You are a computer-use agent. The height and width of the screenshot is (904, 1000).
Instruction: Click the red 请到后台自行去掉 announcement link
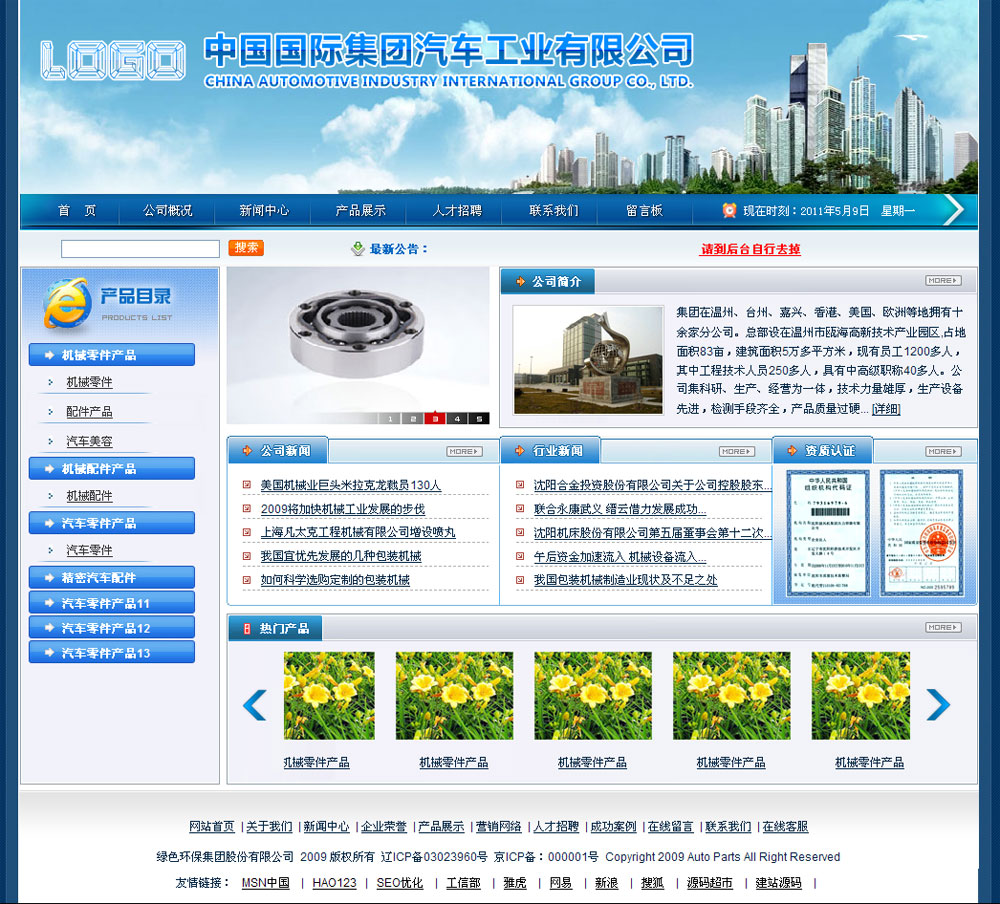pyautogui.click(x=751, y=249)
